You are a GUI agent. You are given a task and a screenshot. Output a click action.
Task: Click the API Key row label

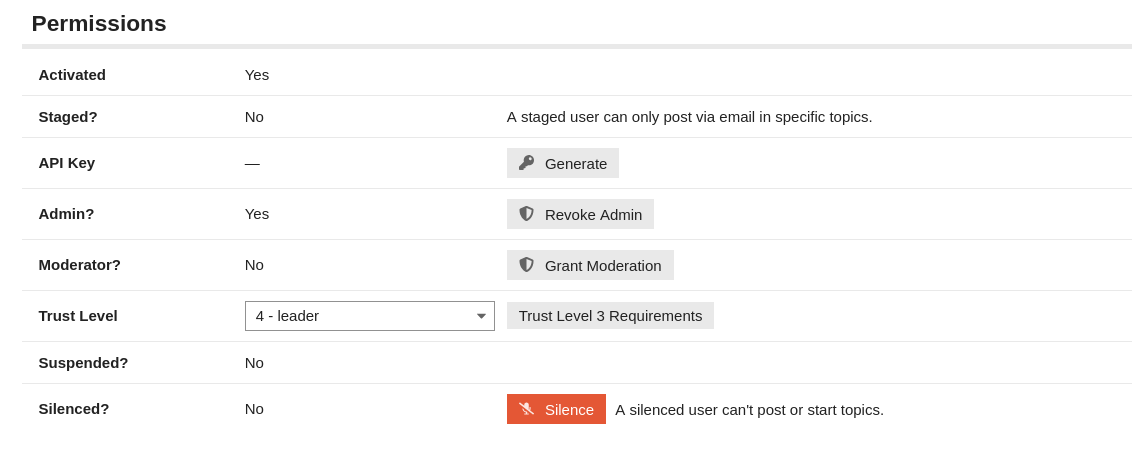click(67, 163)
